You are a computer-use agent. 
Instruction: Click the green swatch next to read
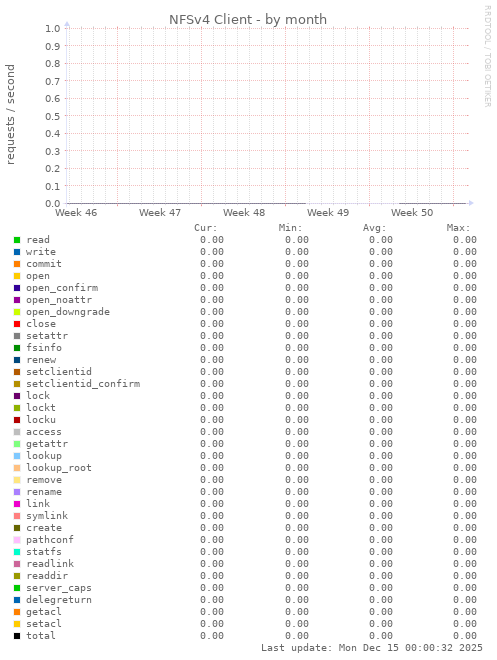click(x=17, y=240)
